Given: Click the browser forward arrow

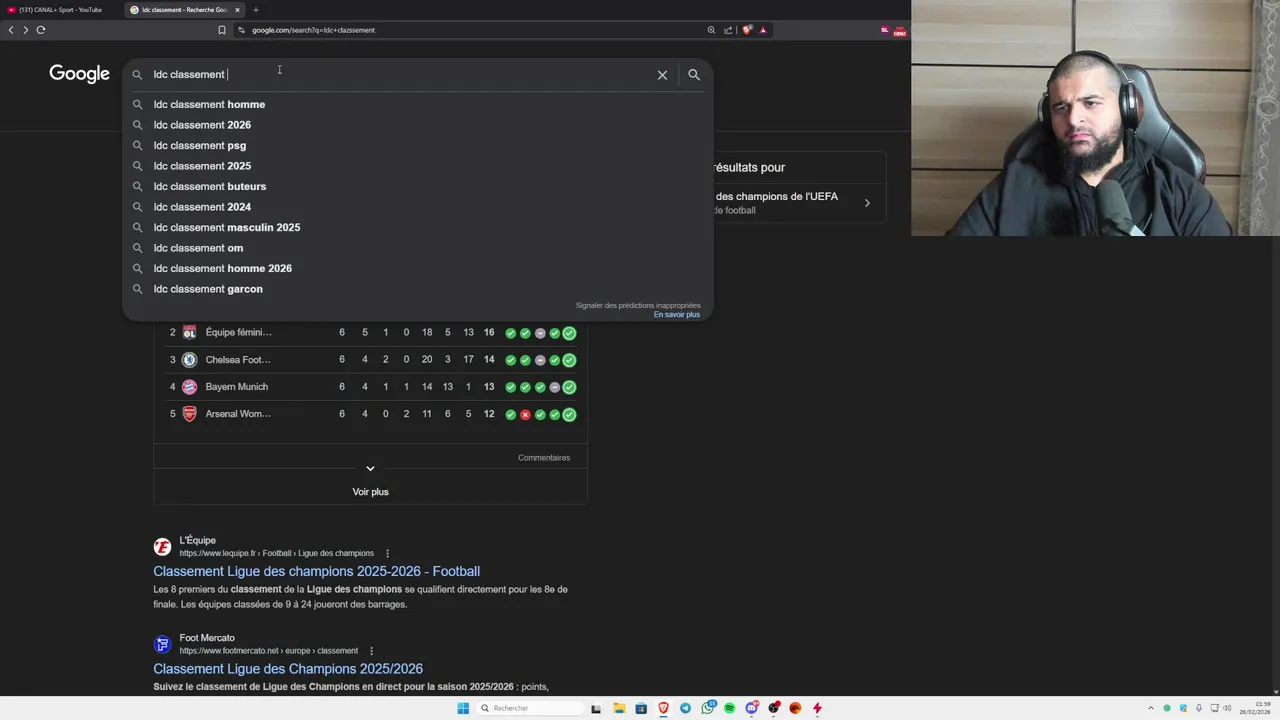Looking at the screenshot, I should coord(26,30).
